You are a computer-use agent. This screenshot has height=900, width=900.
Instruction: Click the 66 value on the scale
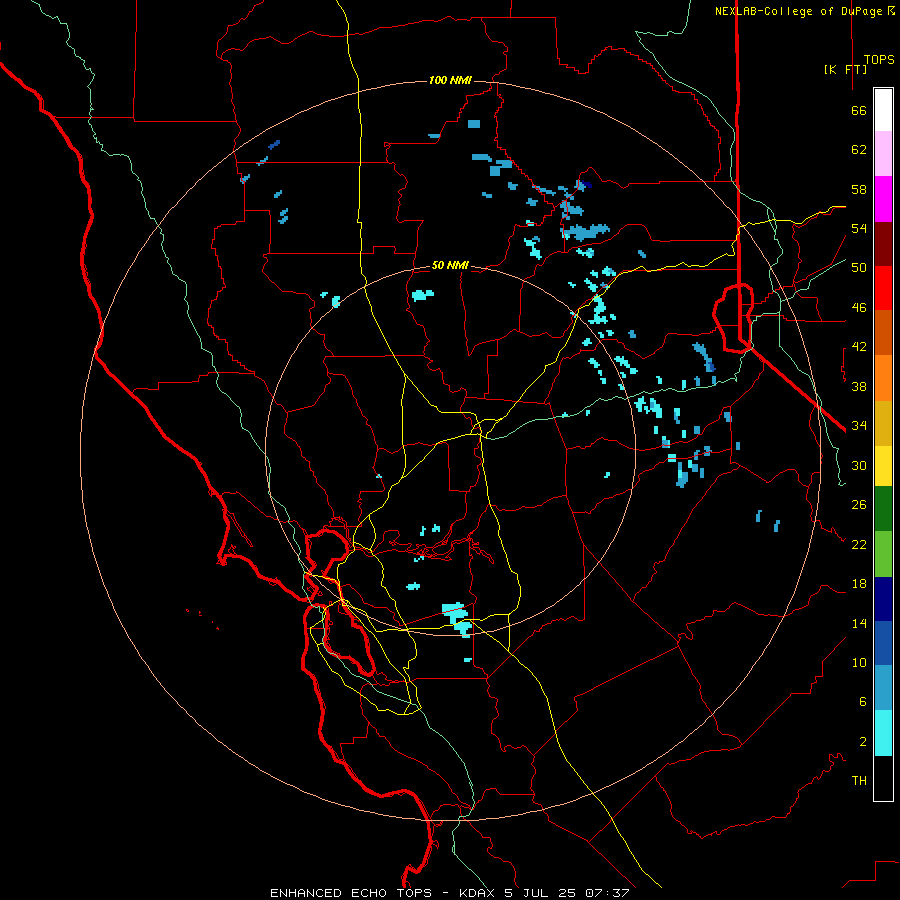click(859, 111)
